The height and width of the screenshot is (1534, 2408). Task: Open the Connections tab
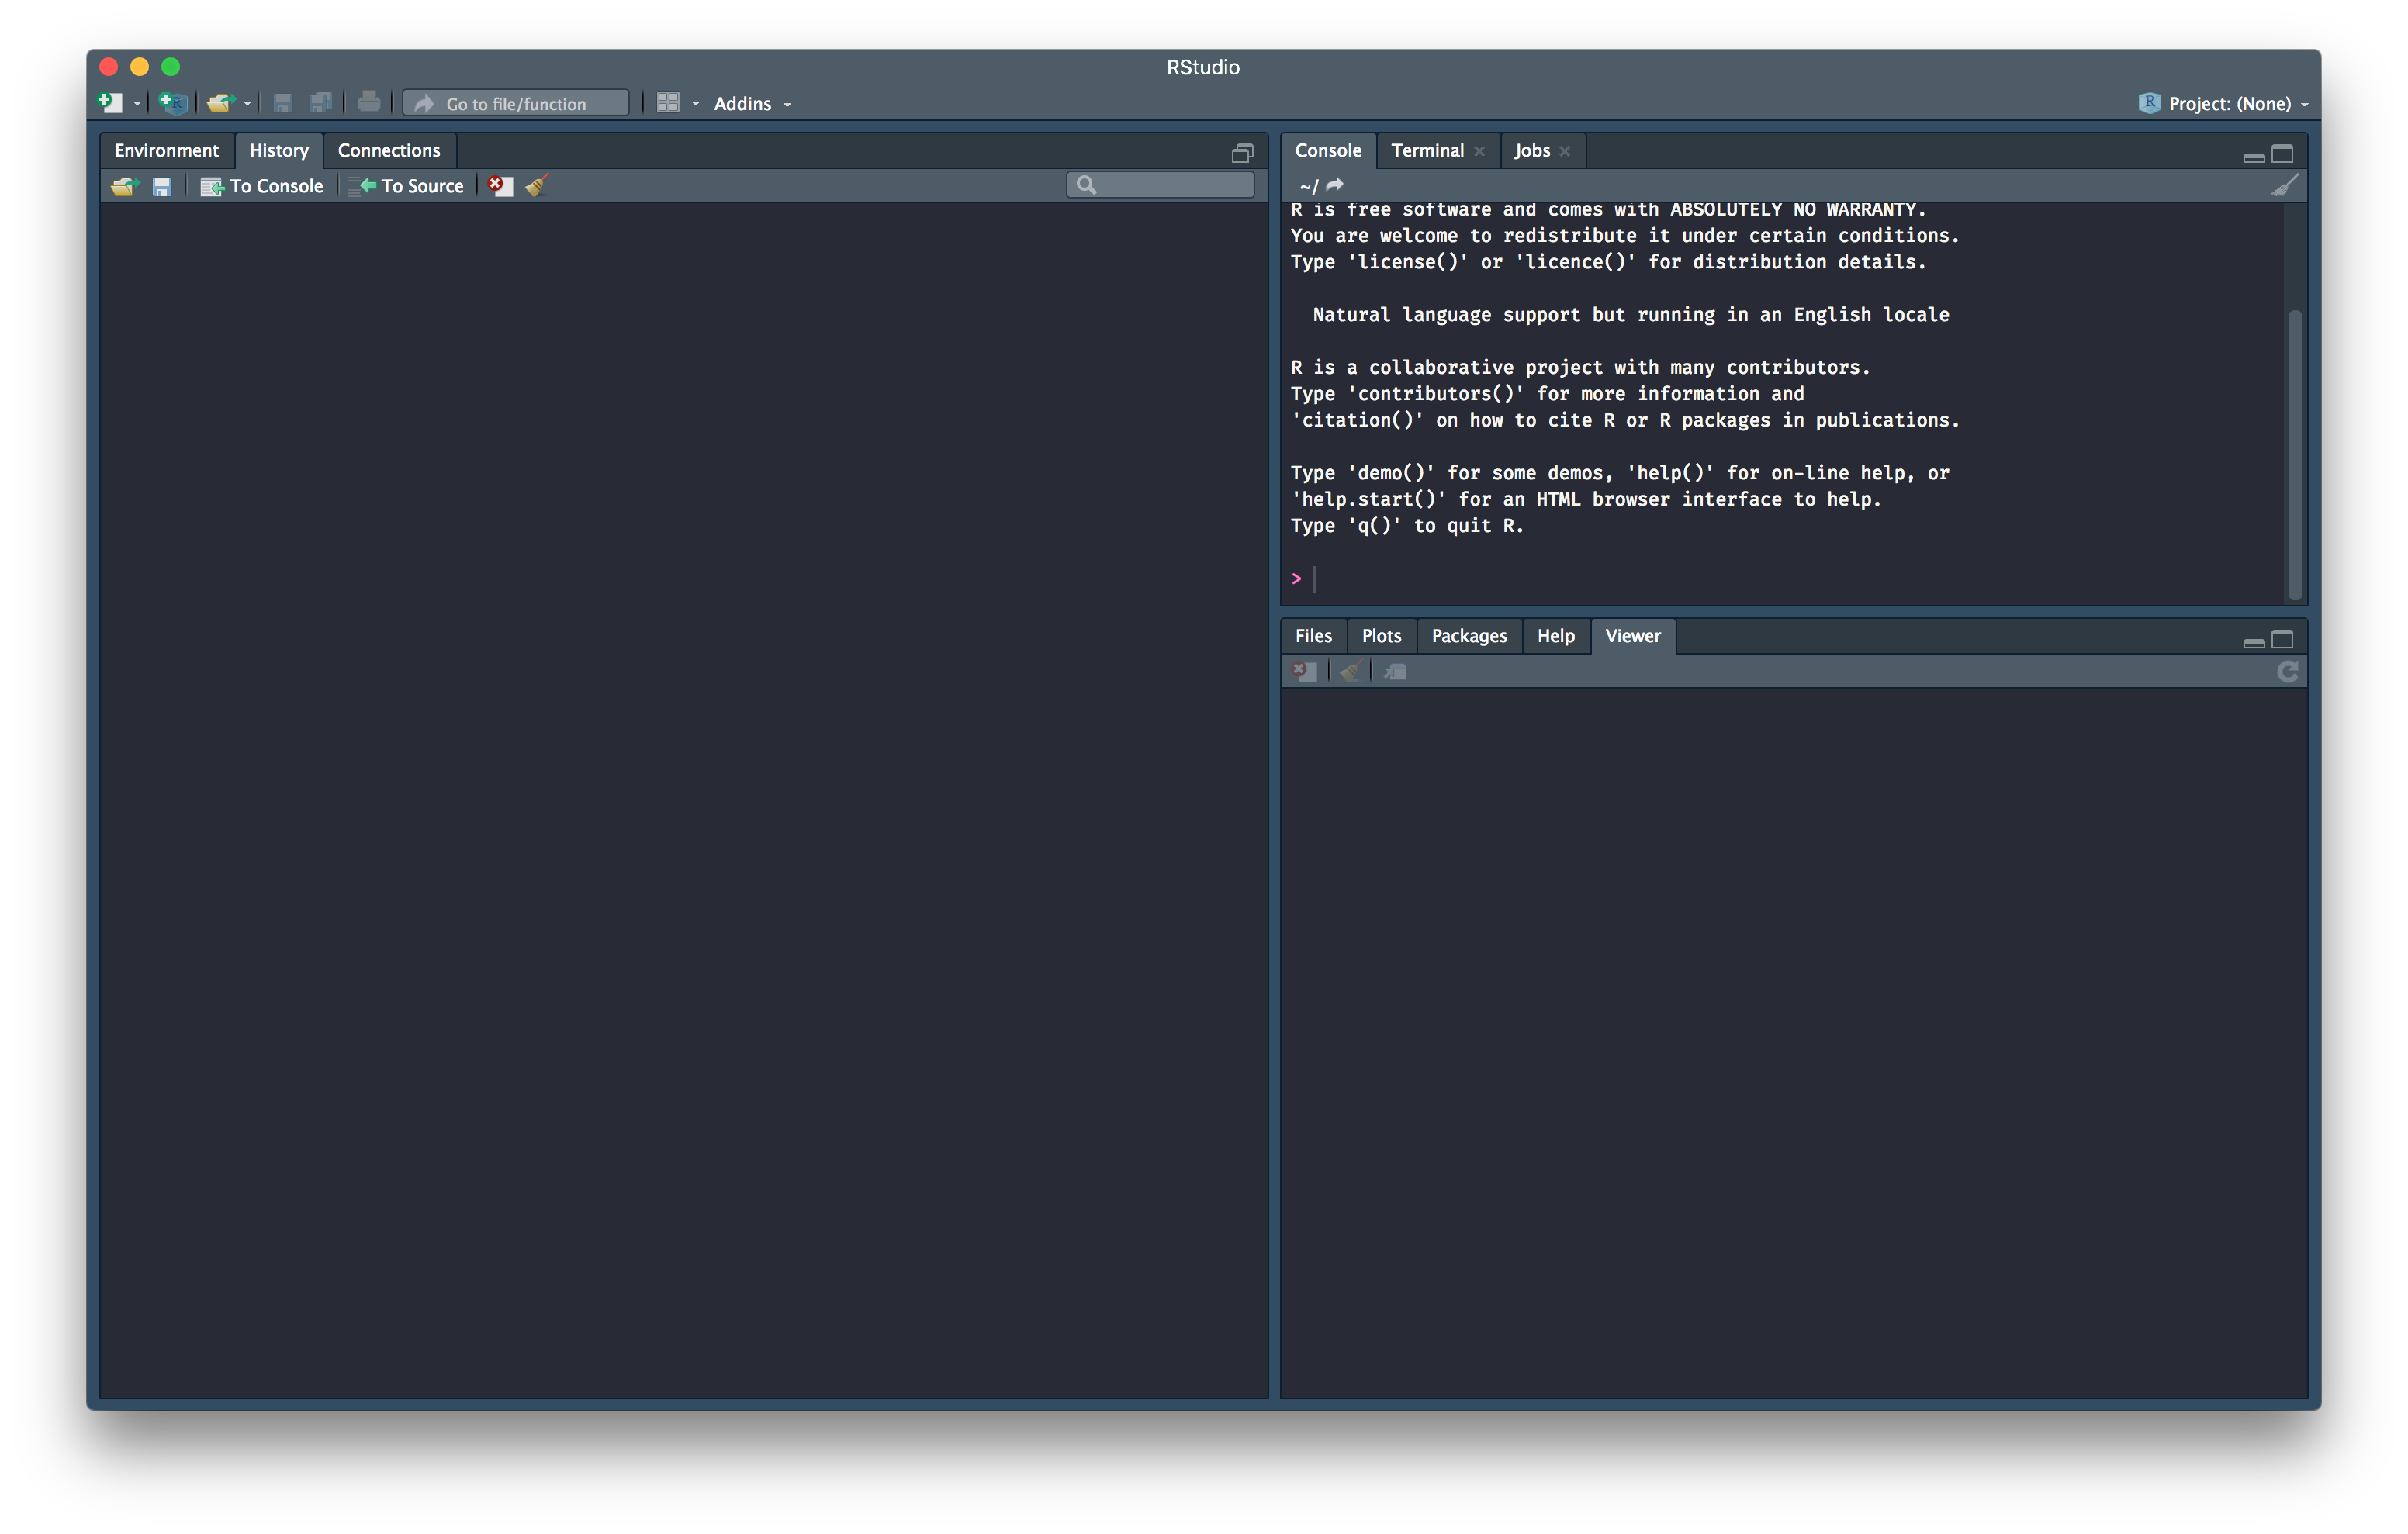[x=389, y=150]
